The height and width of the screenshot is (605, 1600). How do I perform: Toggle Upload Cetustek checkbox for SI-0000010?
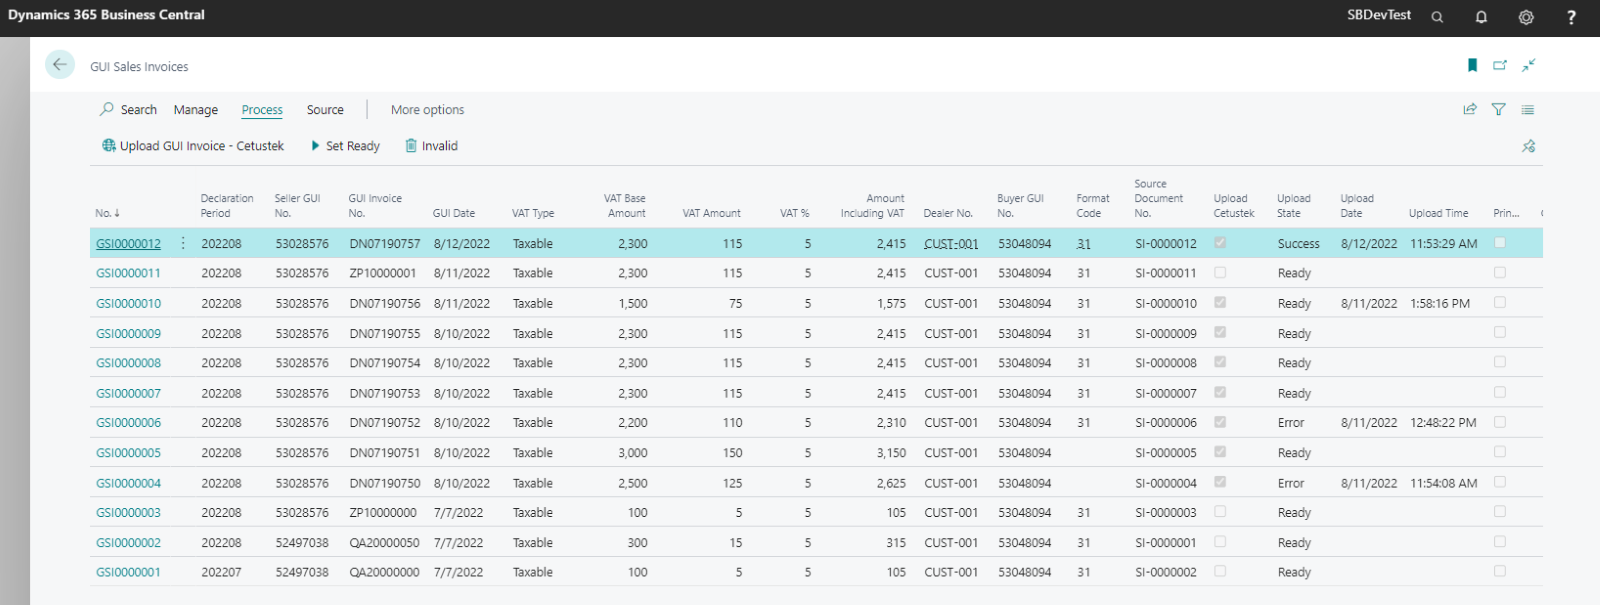click(x=1220, y=302)
